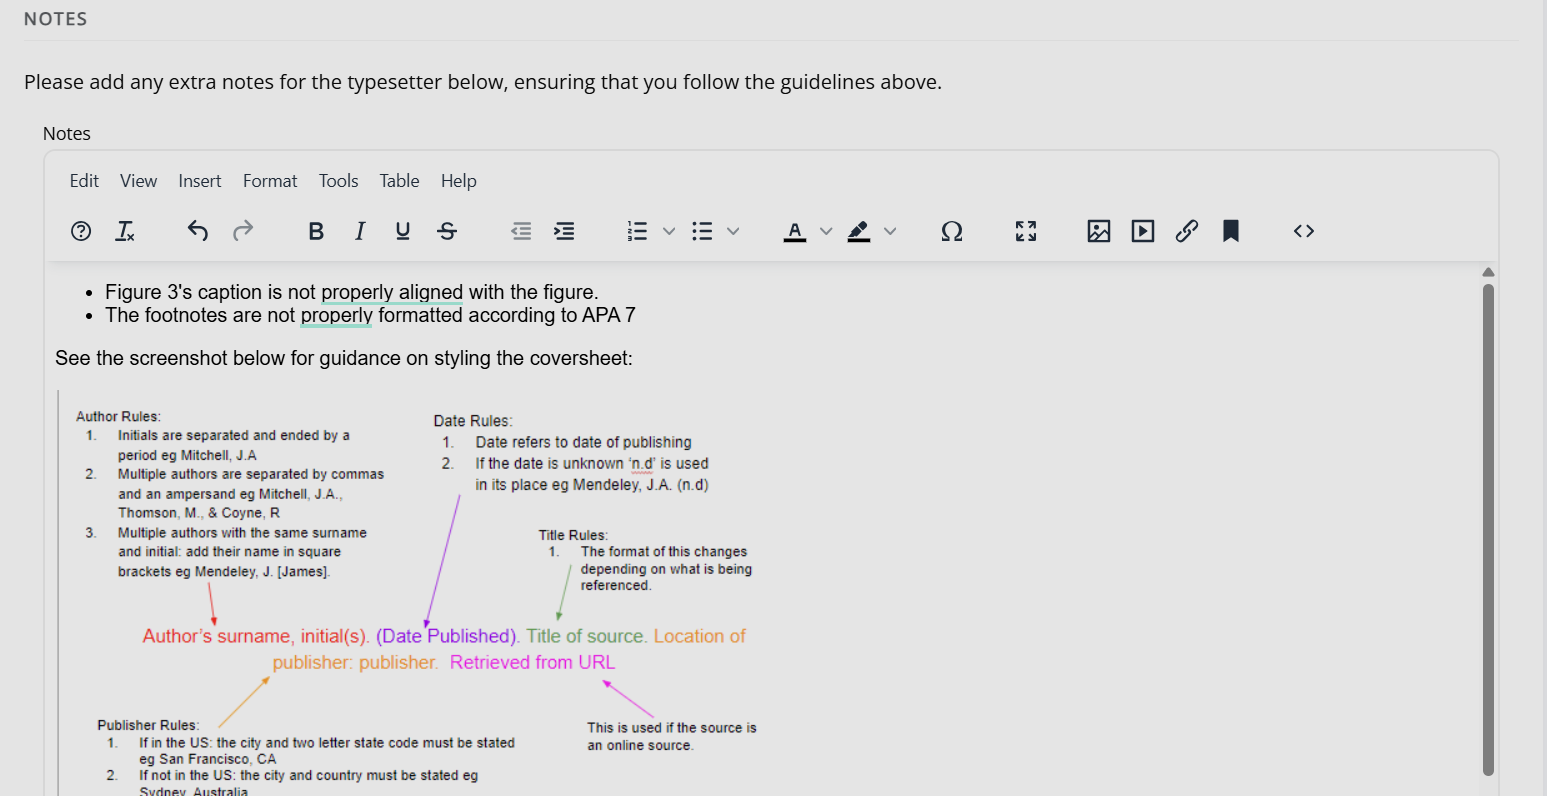The width and height of the screenshot is (1547, 796).
Task: Open the Tools menu
Action: [338, 181]
